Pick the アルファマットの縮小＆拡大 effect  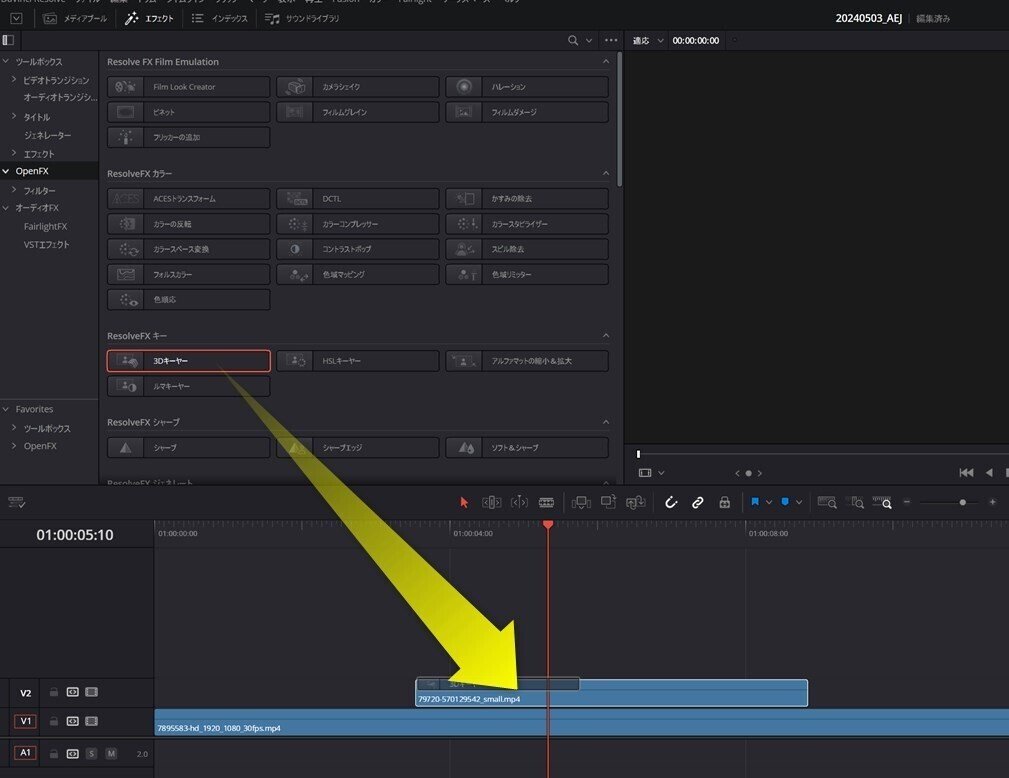[527, 361]
